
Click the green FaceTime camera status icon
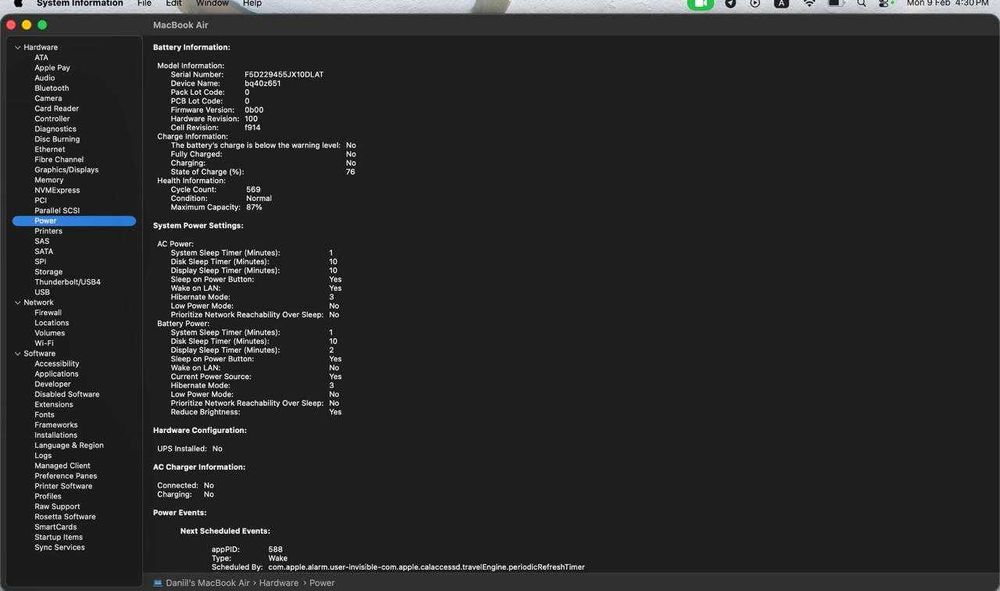click(700, 4)
